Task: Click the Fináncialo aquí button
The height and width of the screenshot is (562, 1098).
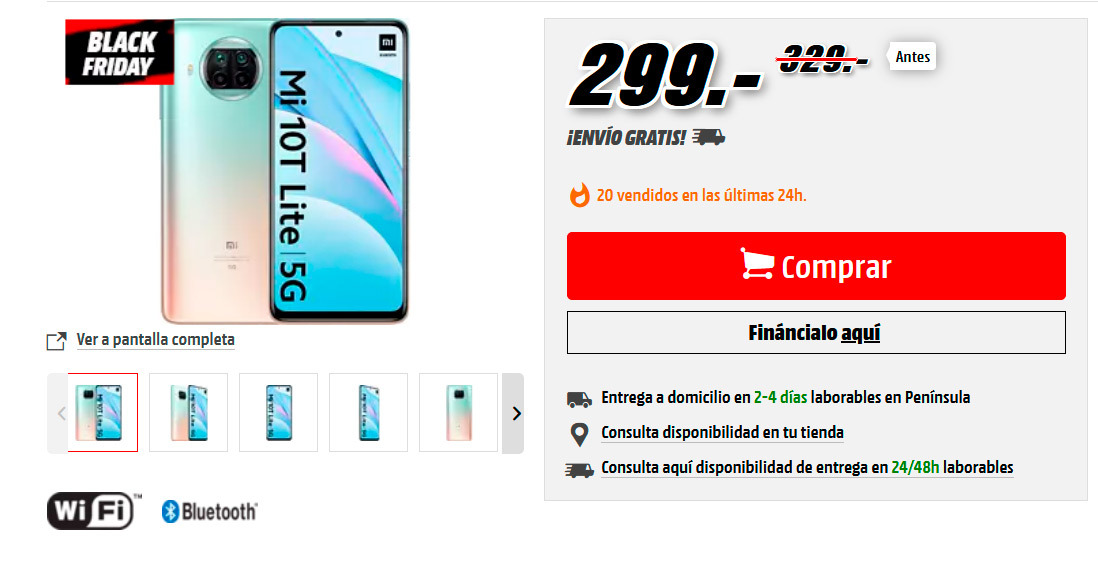Action: [x=816, y=332]
